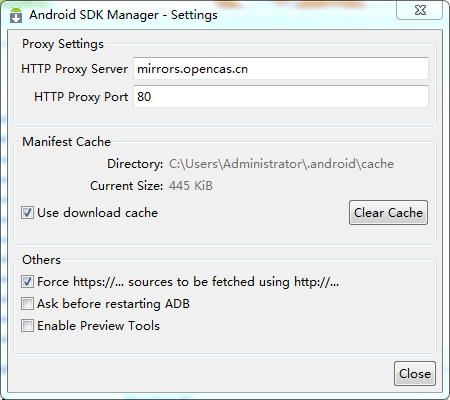This screenshot has width=450, height=400.
Task: Click the HTTP Proxy Port field
Action: 281,97
